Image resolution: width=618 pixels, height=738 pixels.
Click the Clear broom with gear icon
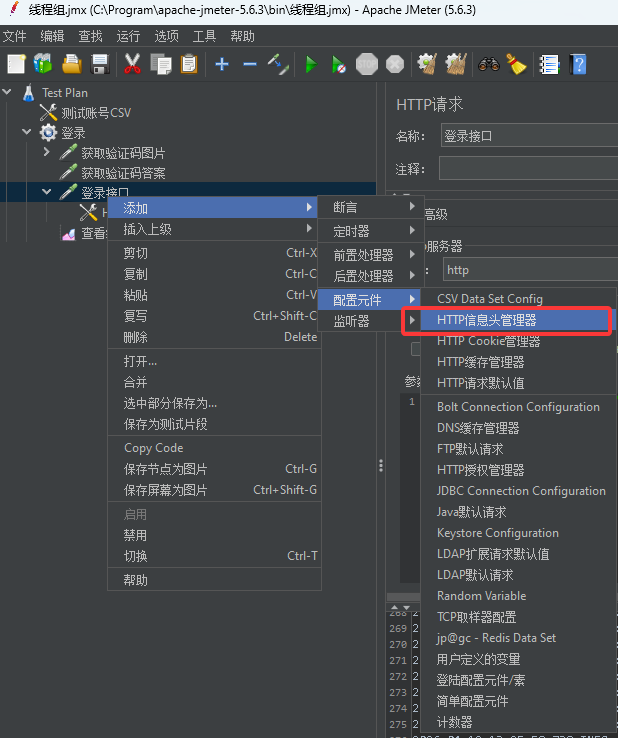427,64
